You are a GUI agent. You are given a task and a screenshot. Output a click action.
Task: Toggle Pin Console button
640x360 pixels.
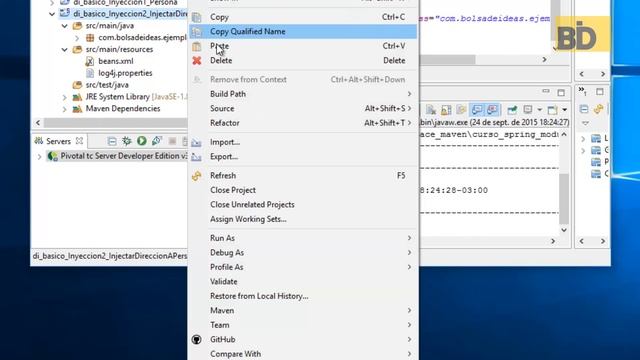click(512, 109)
